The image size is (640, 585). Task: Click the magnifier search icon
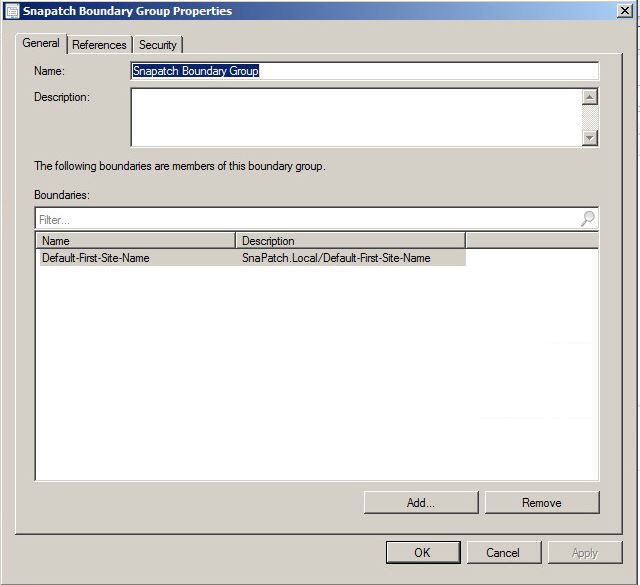point(588,219)
